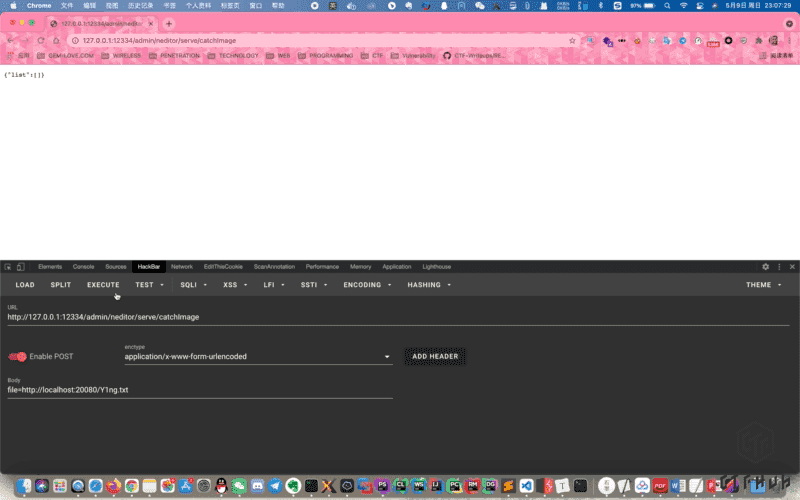Switch to the Network tab

click(181, 267)
